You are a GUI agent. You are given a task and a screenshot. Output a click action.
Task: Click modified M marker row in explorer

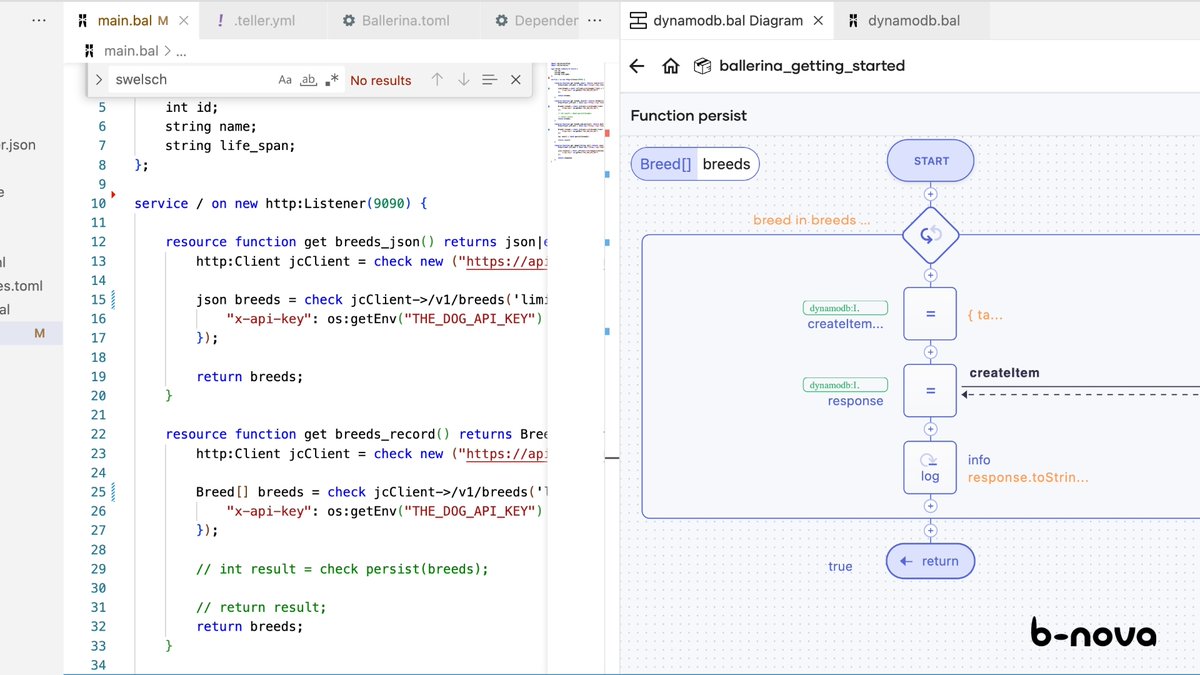[x=31, y=333]
